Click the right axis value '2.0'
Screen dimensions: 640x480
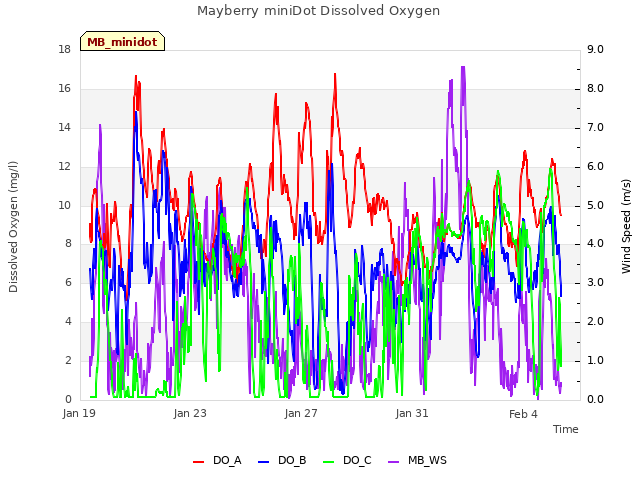pyautogui.click(x=595, y=322)
